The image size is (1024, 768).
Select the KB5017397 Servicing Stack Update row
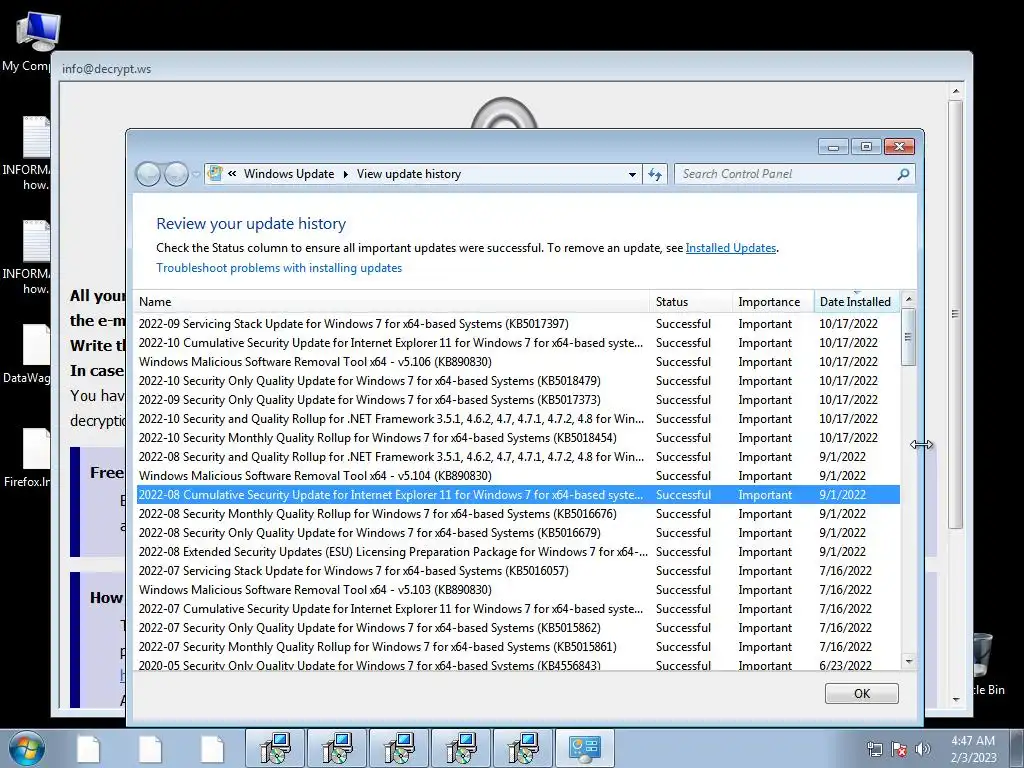coord(518,324)
